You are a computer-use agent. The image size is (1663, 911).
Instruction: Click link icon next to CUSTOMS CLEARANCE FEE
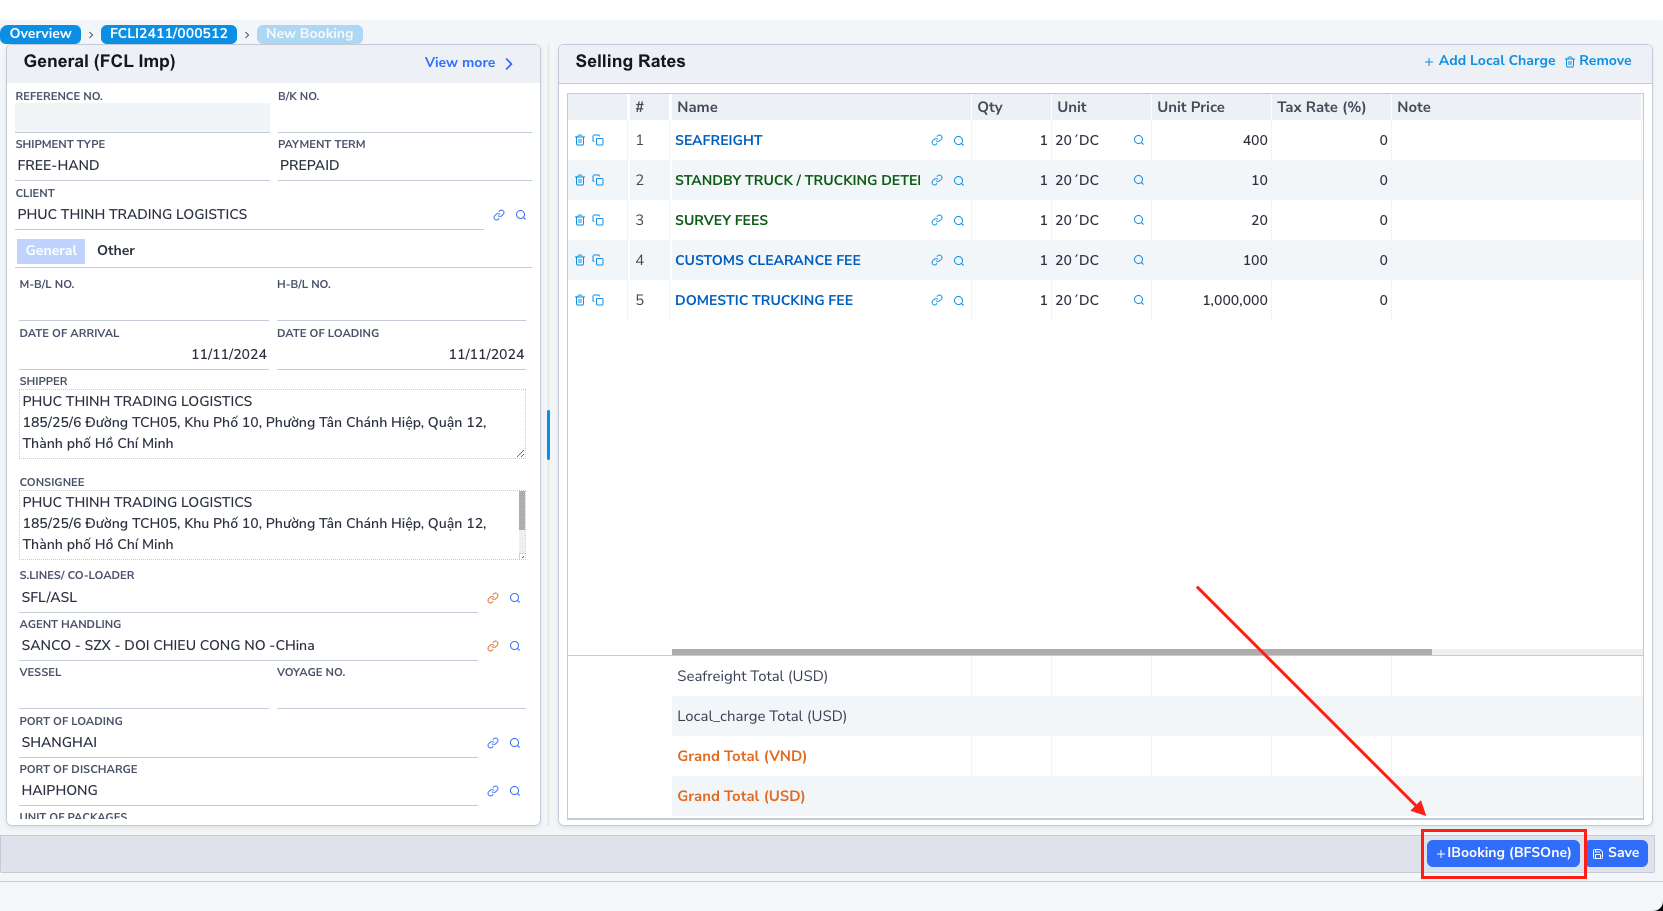pos(937,261)
